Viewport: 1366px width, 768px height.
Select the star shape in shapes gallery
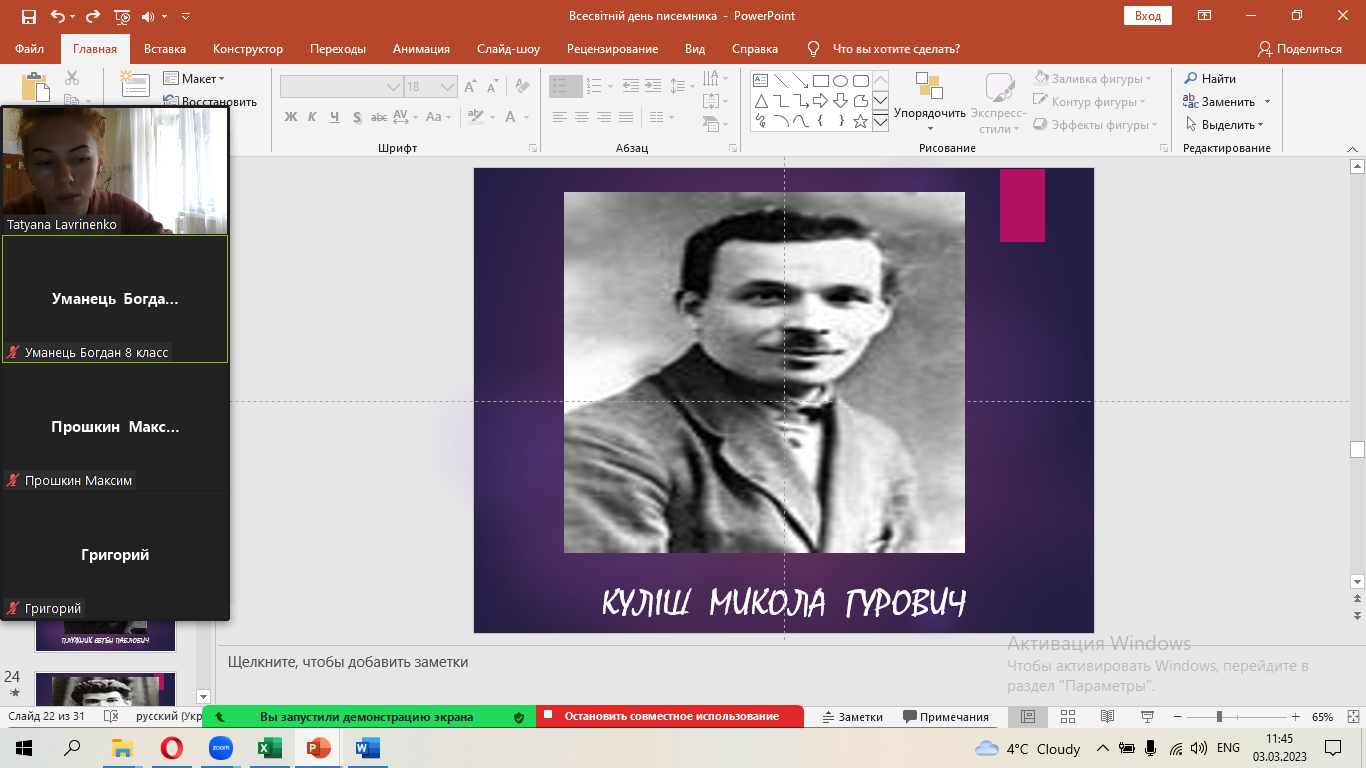(861, 122)
